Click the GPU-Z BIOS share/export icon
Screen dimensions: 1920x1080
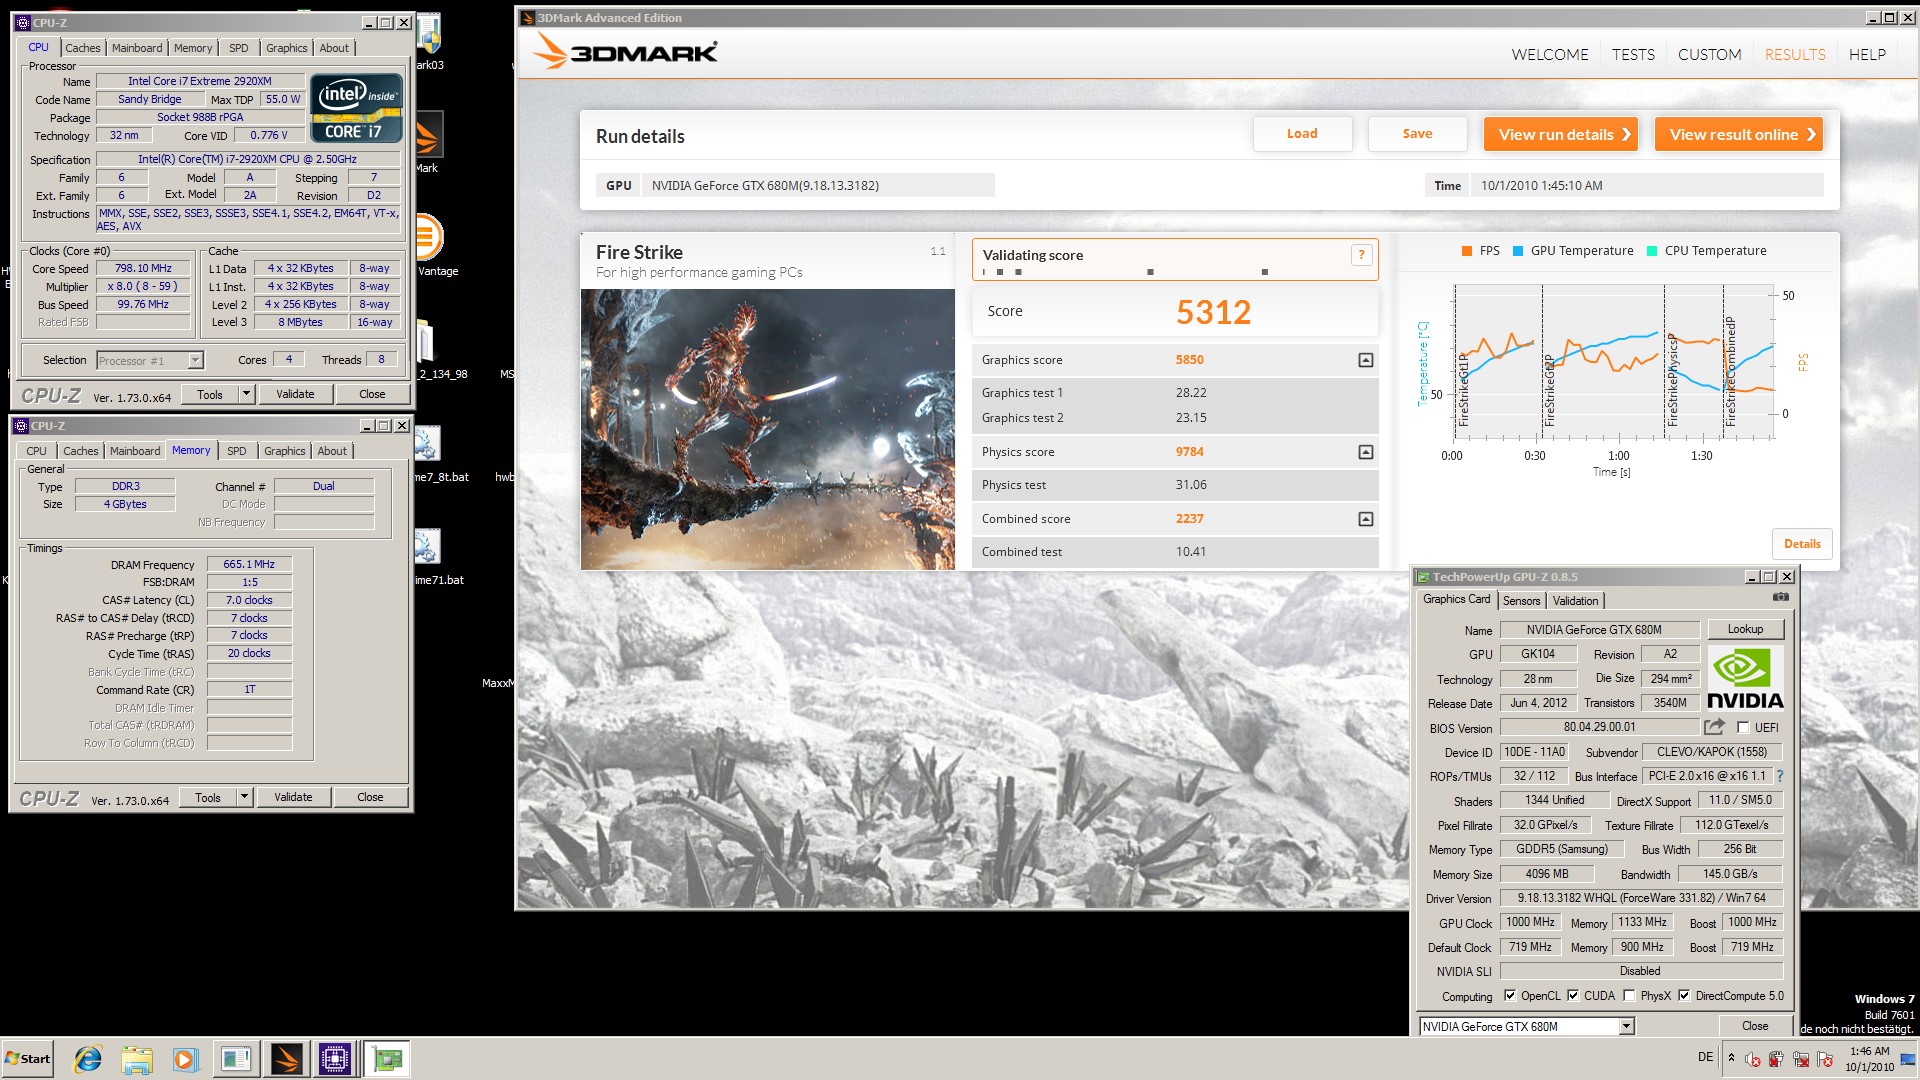[x=1714, y=727]
